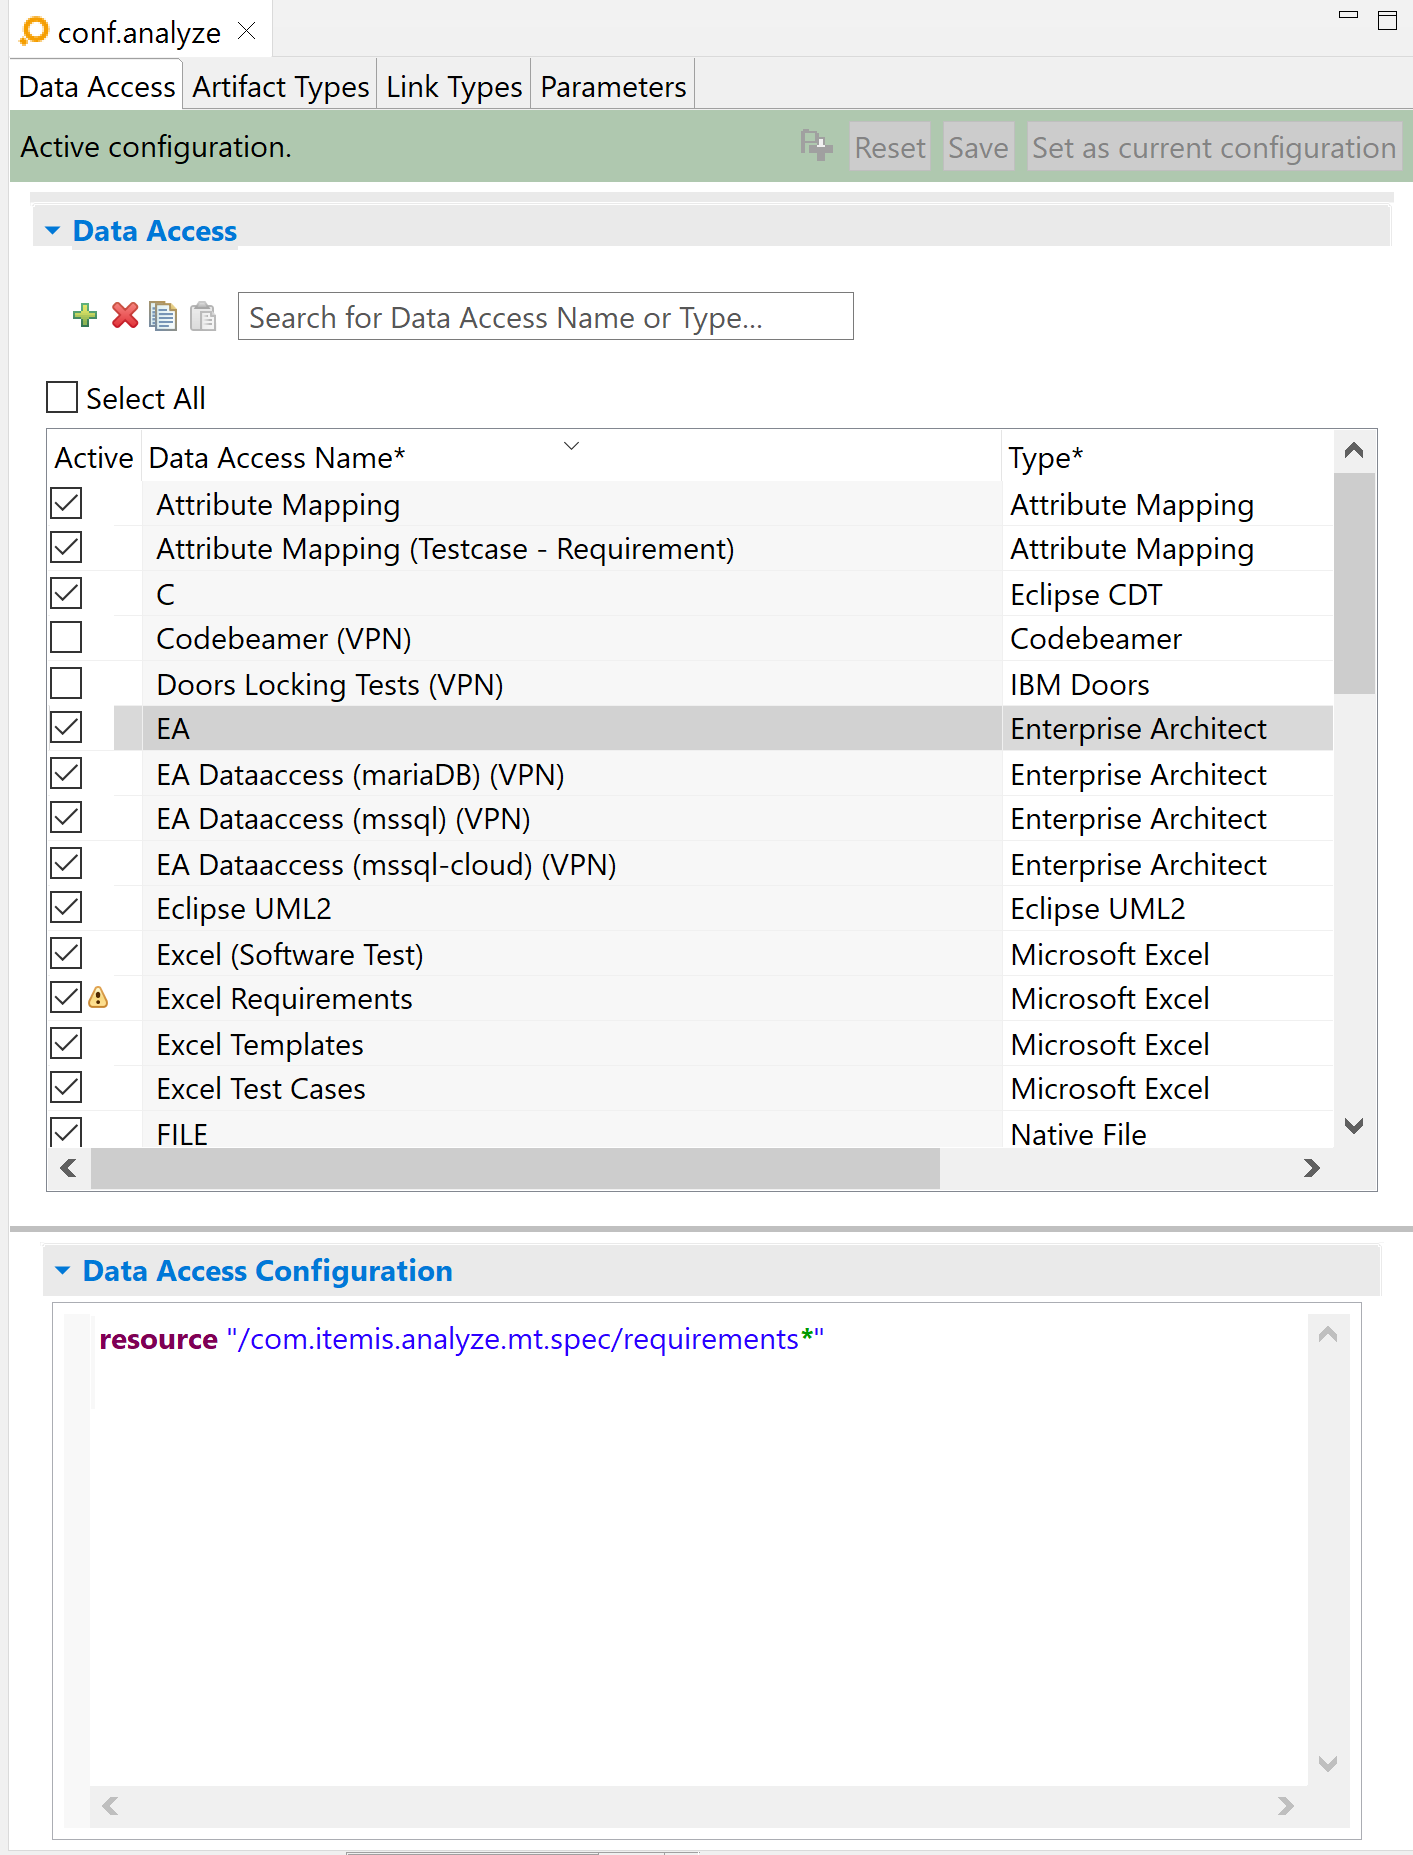
Task: Collapse the Data Access section
Action: pos(53,231)
